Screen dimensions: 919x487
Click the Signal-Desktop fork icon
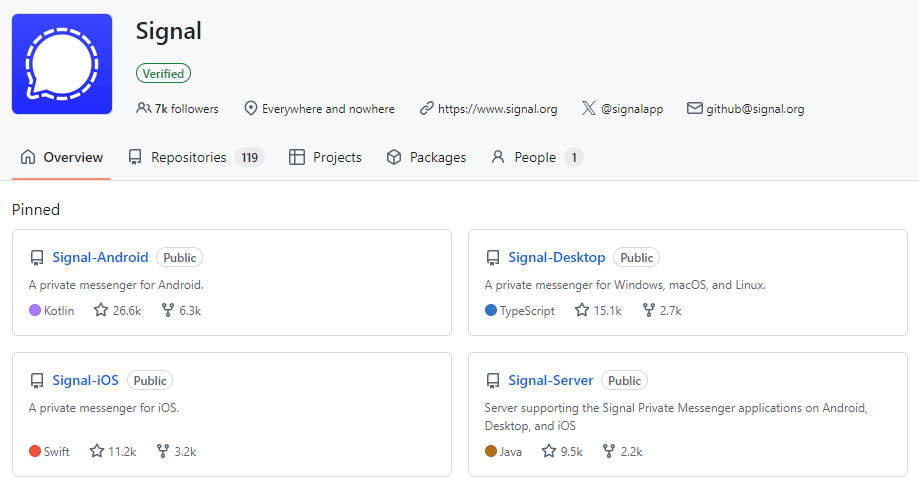648,310
